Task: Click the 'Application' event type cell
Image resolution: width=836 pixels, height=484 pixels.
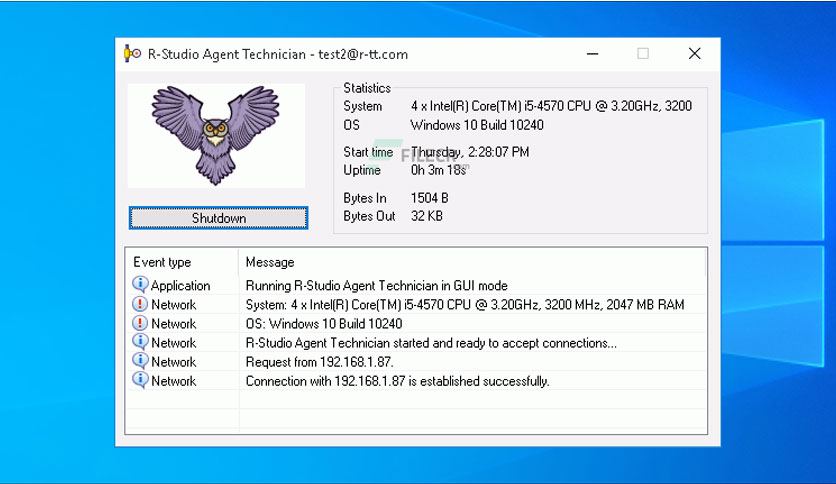Action: 180,286
